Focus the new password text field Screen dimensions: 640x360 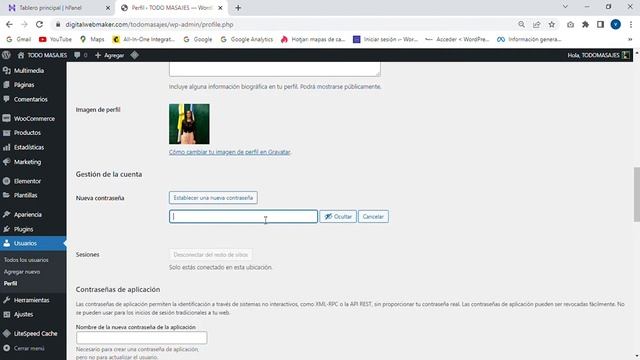click(x=243, y=217)
